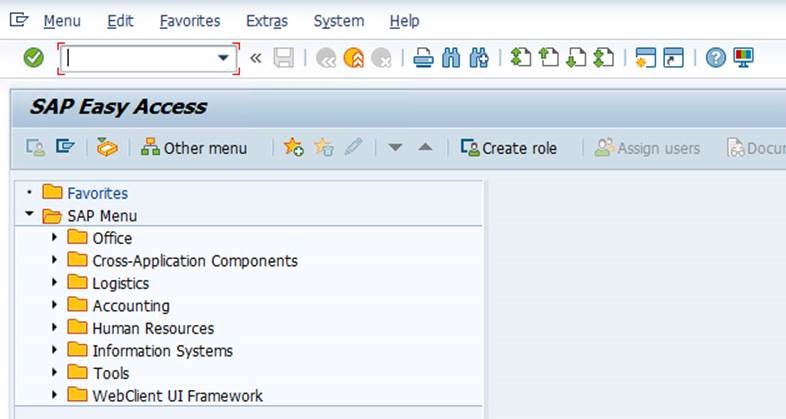786x419 pixels.
Task: Open Help via question mark icon
Action: point(715,58)
